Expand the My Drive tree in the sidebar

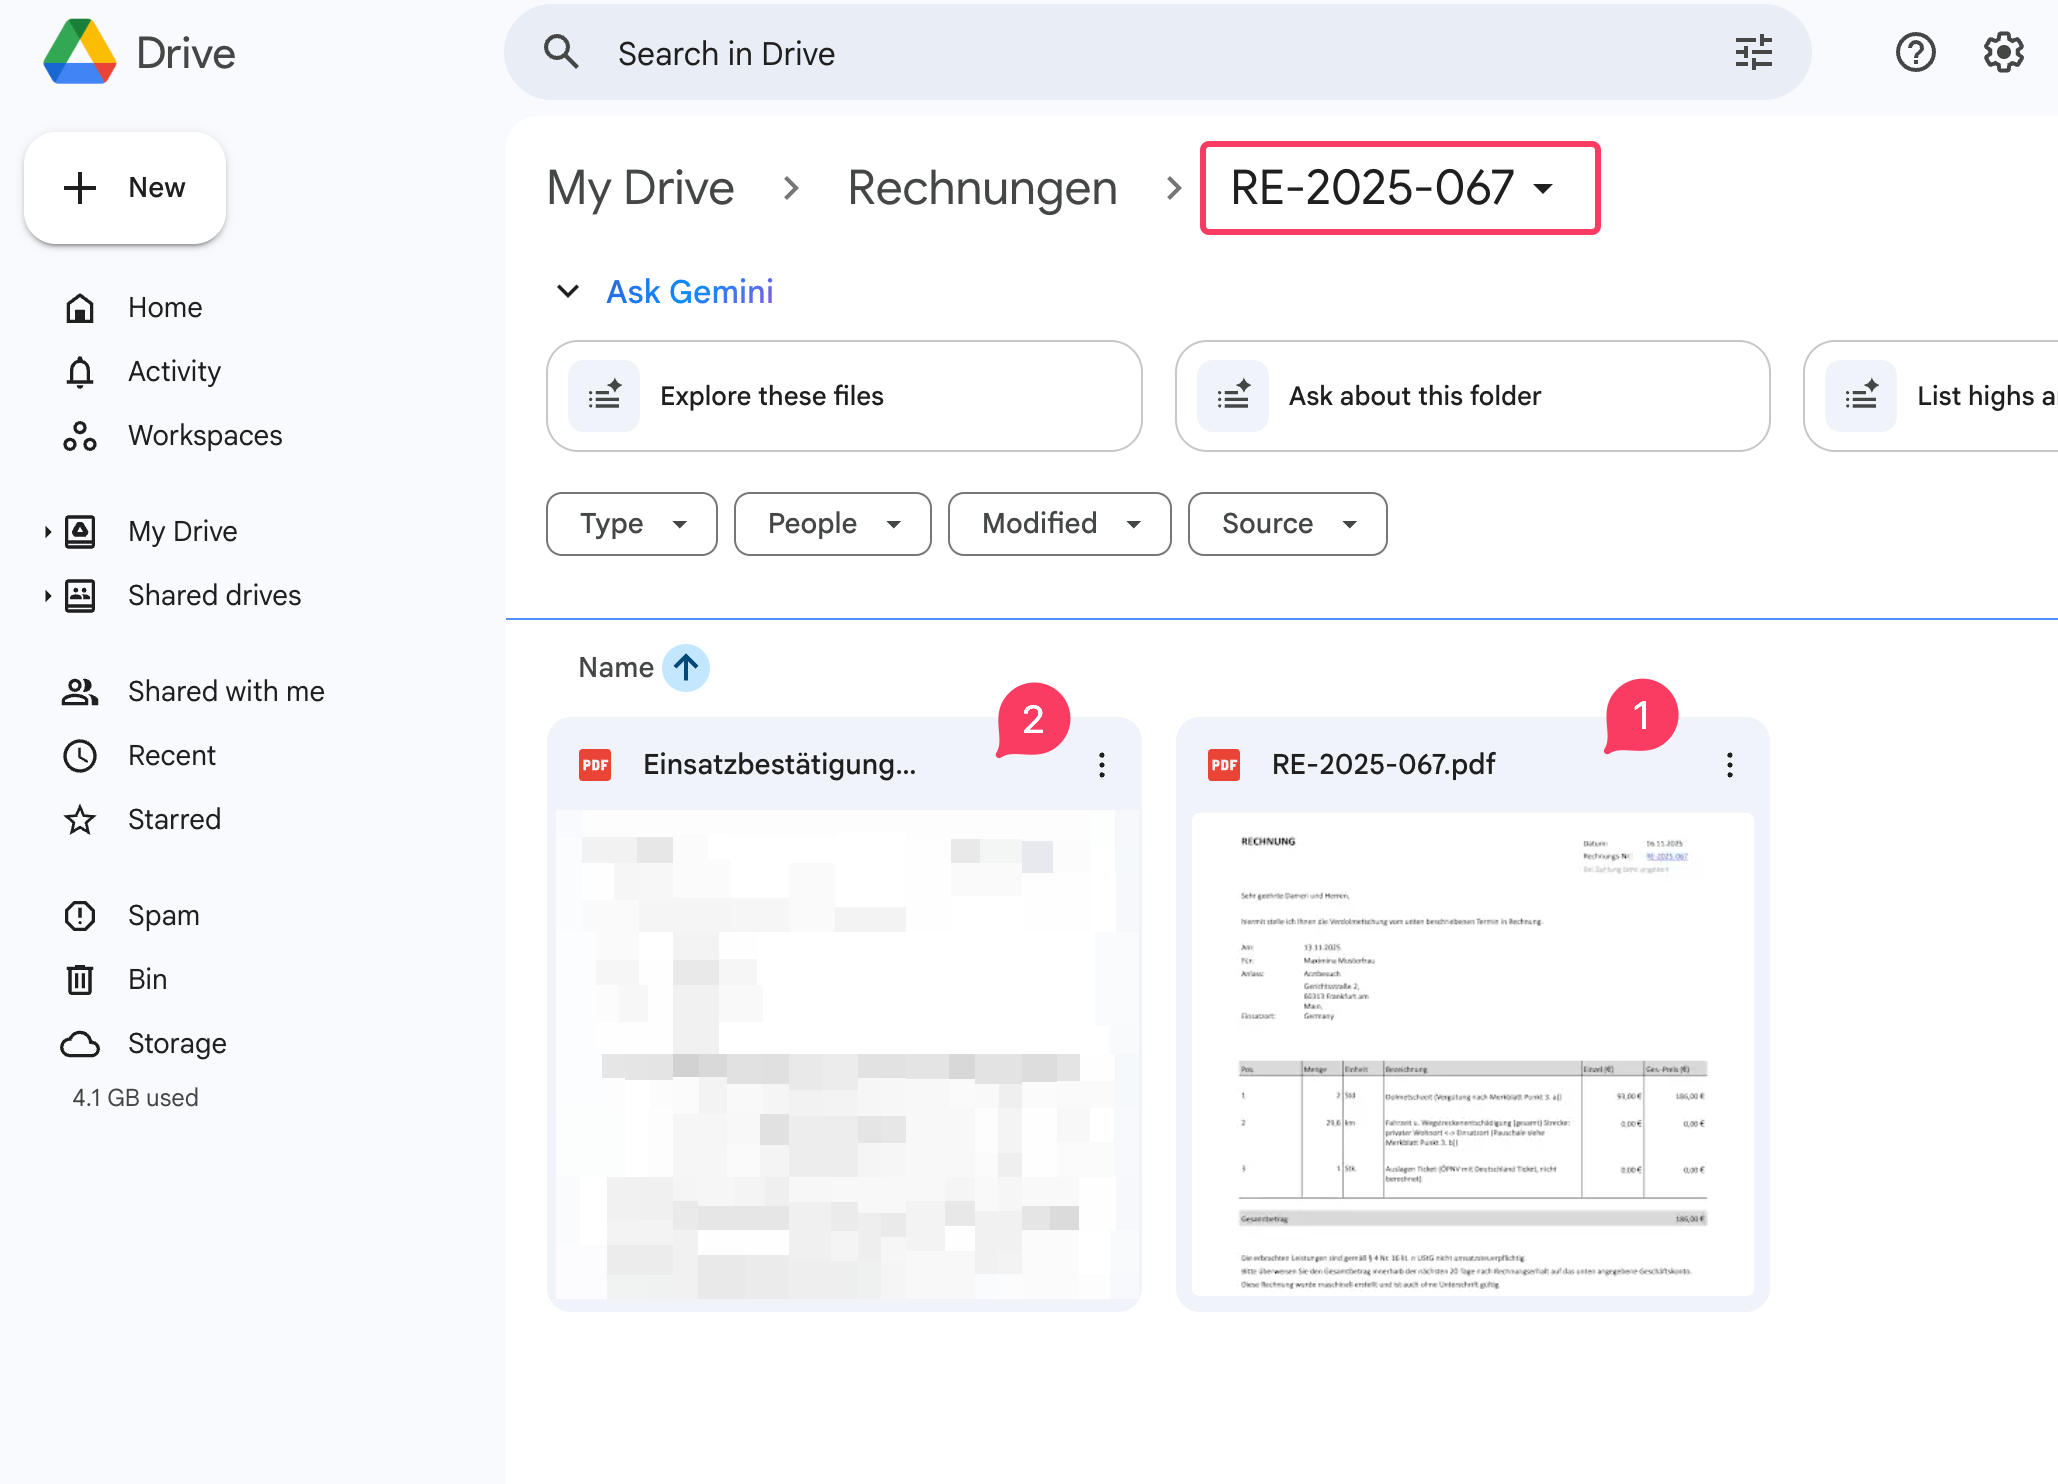point(47,532)
